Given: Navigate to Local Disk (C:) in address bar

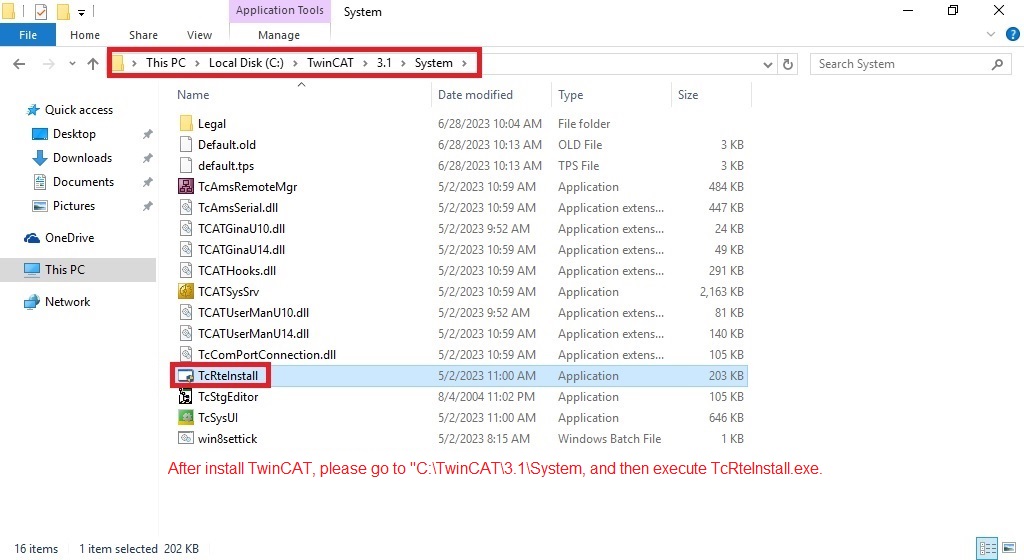Looking at the screenshot, I should coord(246,63).
